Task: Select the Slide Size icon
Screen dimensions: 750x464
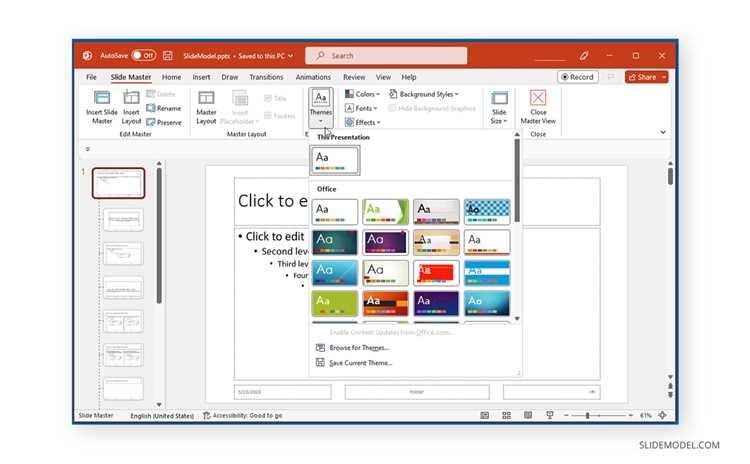Action: [499, 98]
